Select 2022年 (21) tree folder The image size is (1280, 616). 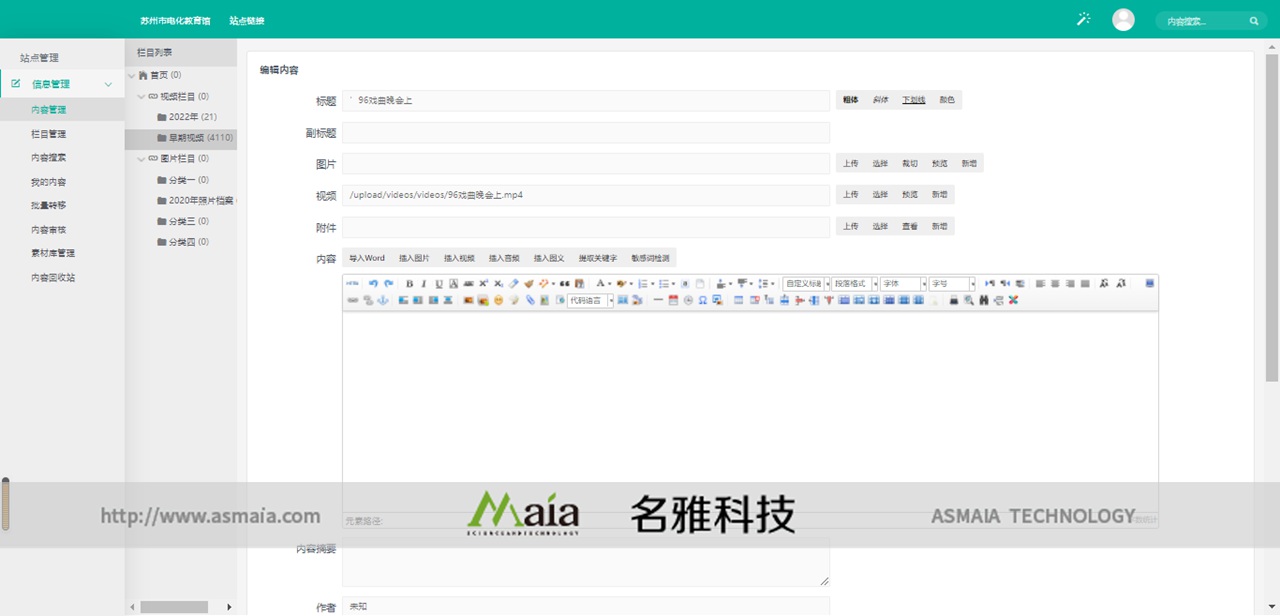(x=187, y=117)
